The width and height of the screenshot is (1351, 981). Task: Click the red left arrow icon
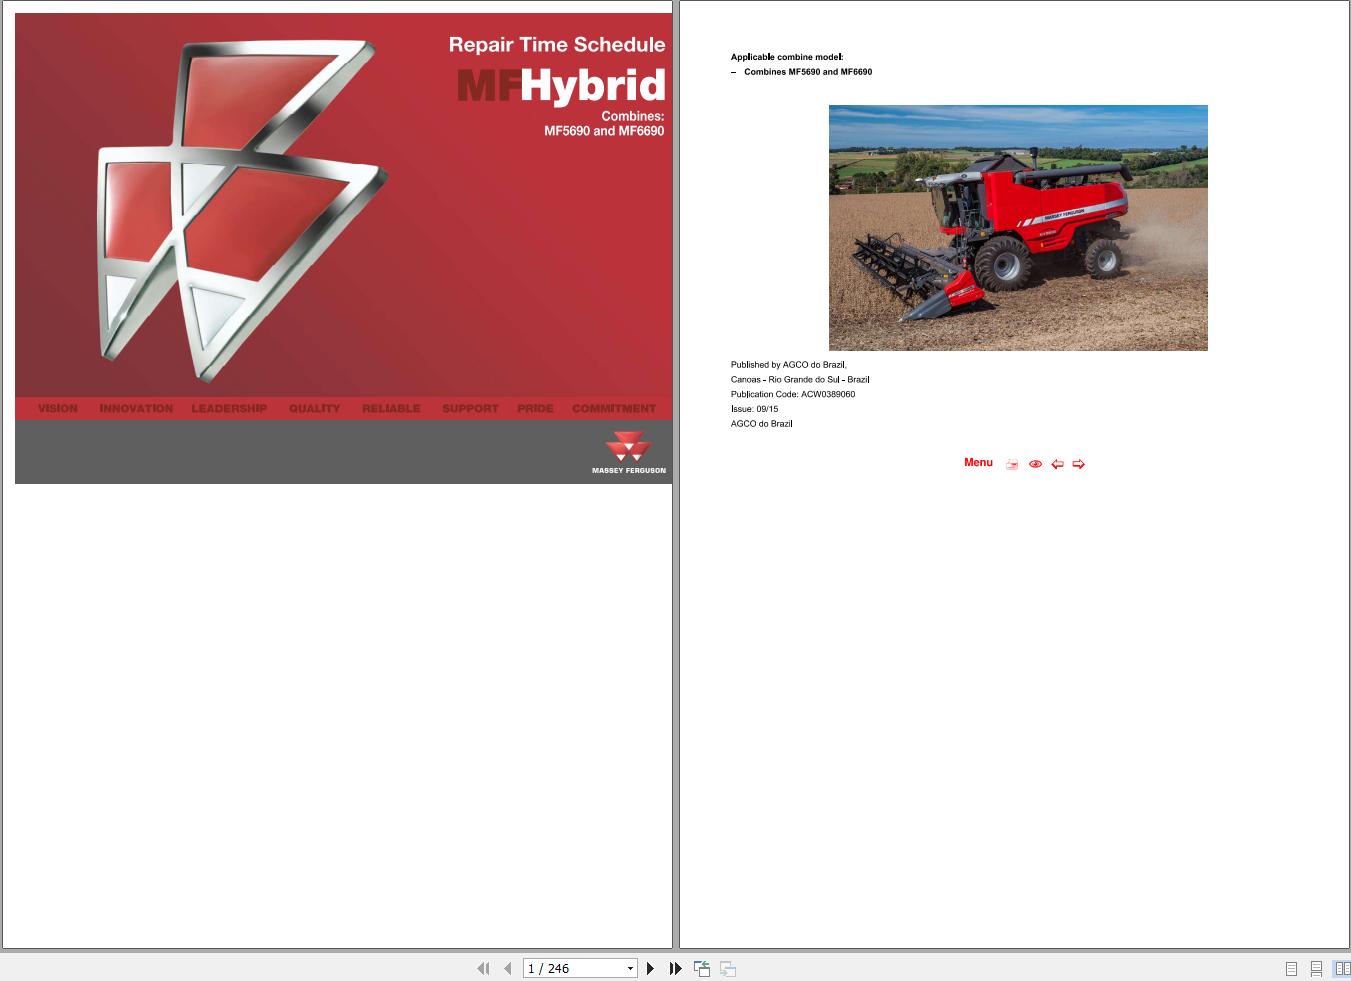tap(1057, 464)
